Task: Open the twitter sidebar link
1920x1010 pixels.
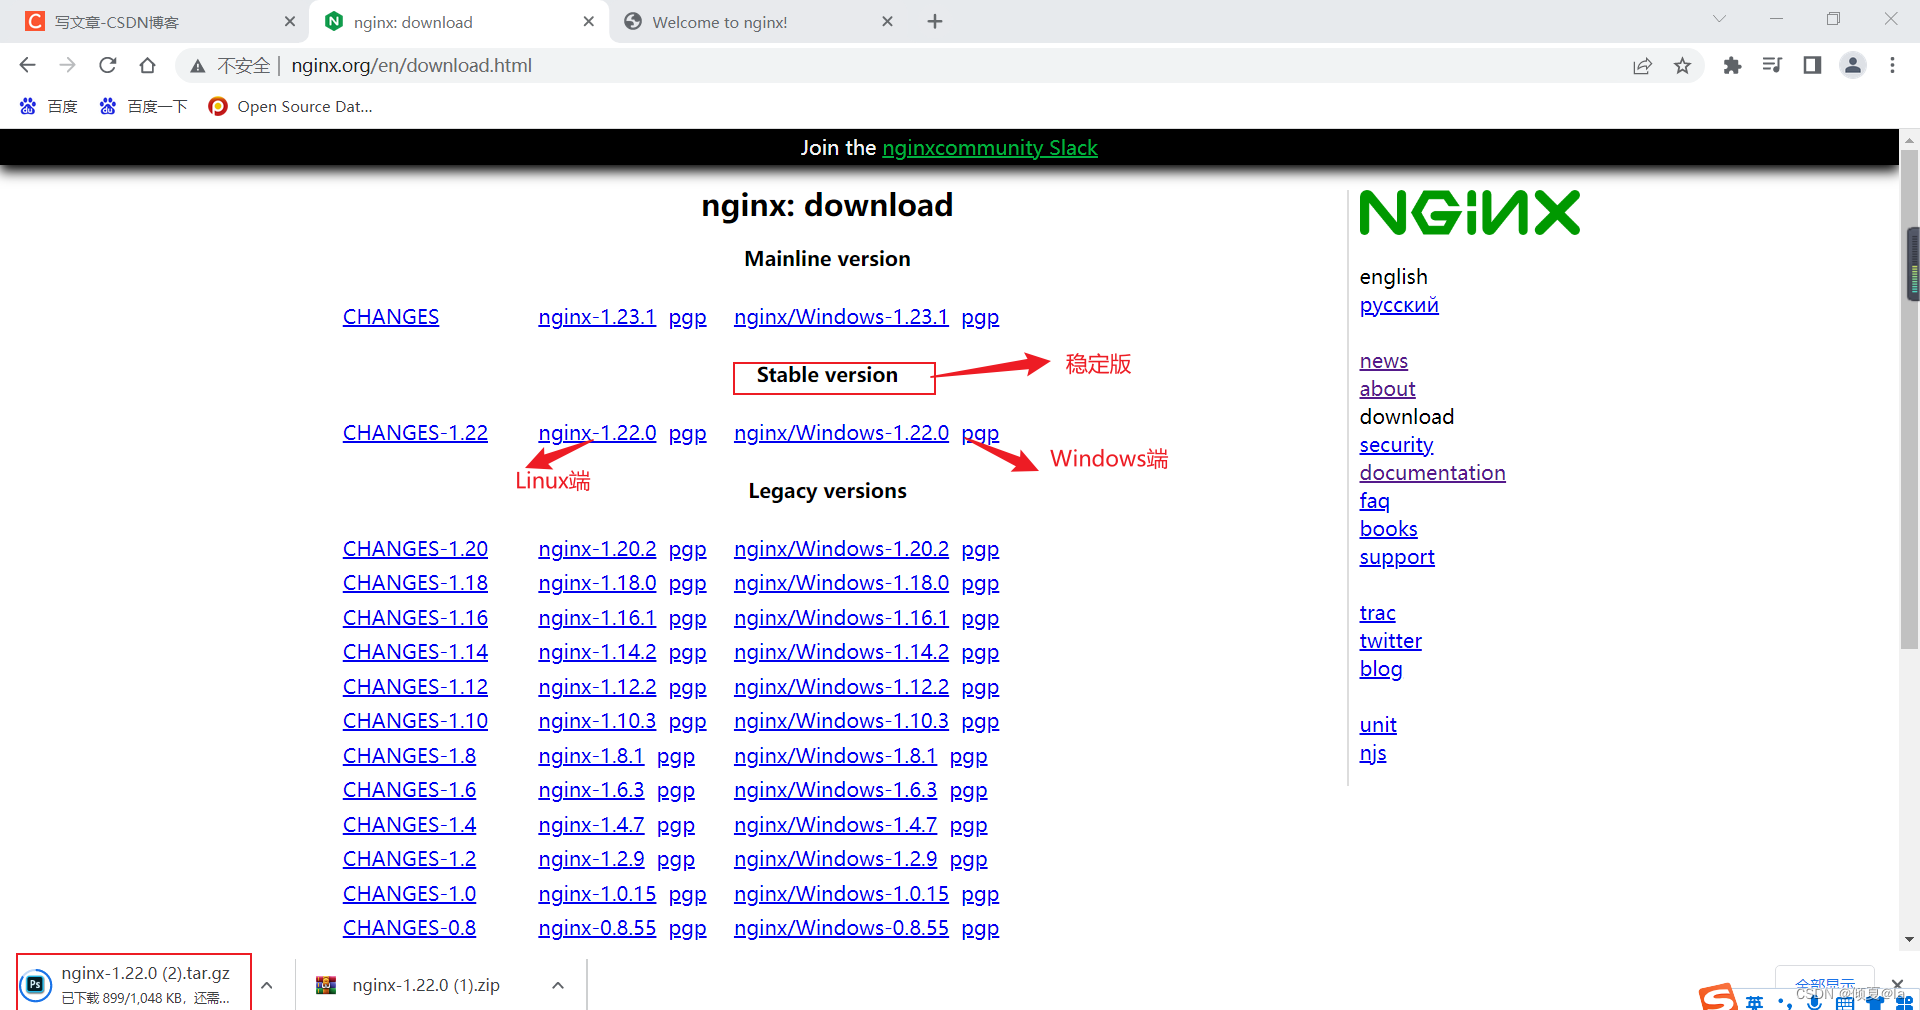Action: pos(1390,641)
